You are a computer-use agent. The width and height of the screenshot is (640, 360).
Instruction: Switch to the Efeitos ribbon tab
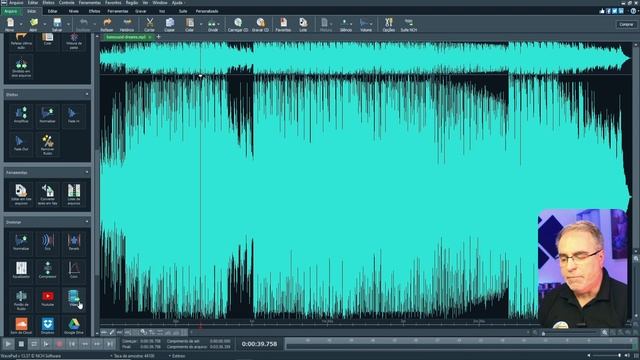[x=94, y=11]
